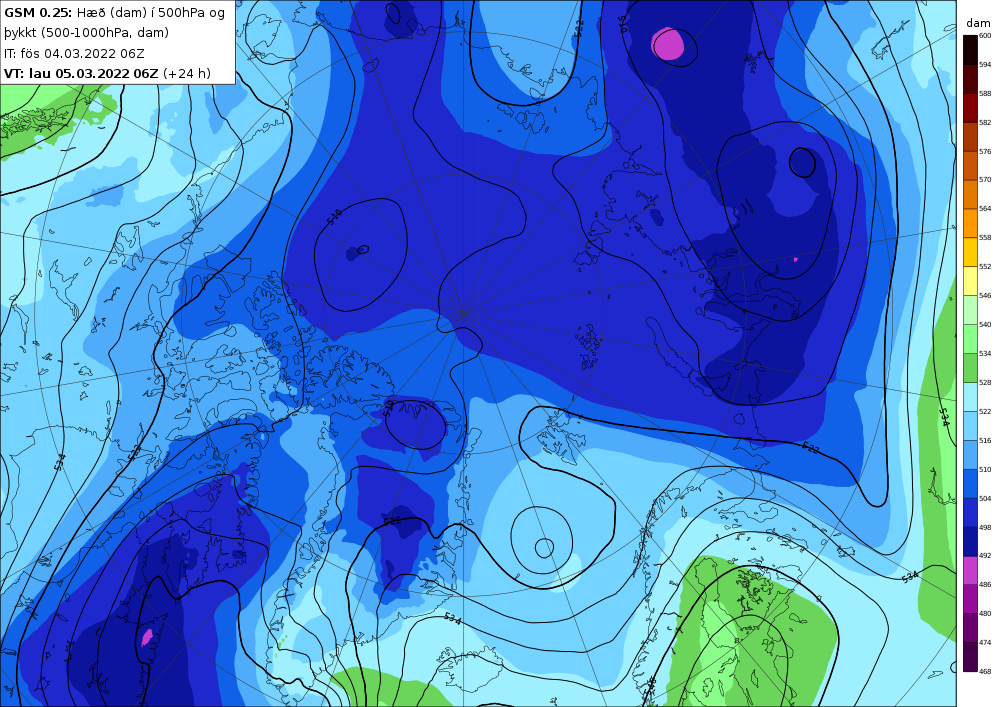Select the pale yellow swatch between 546 and 552
Viewport: 1000px width, 707px height.
tap(970, 281)
